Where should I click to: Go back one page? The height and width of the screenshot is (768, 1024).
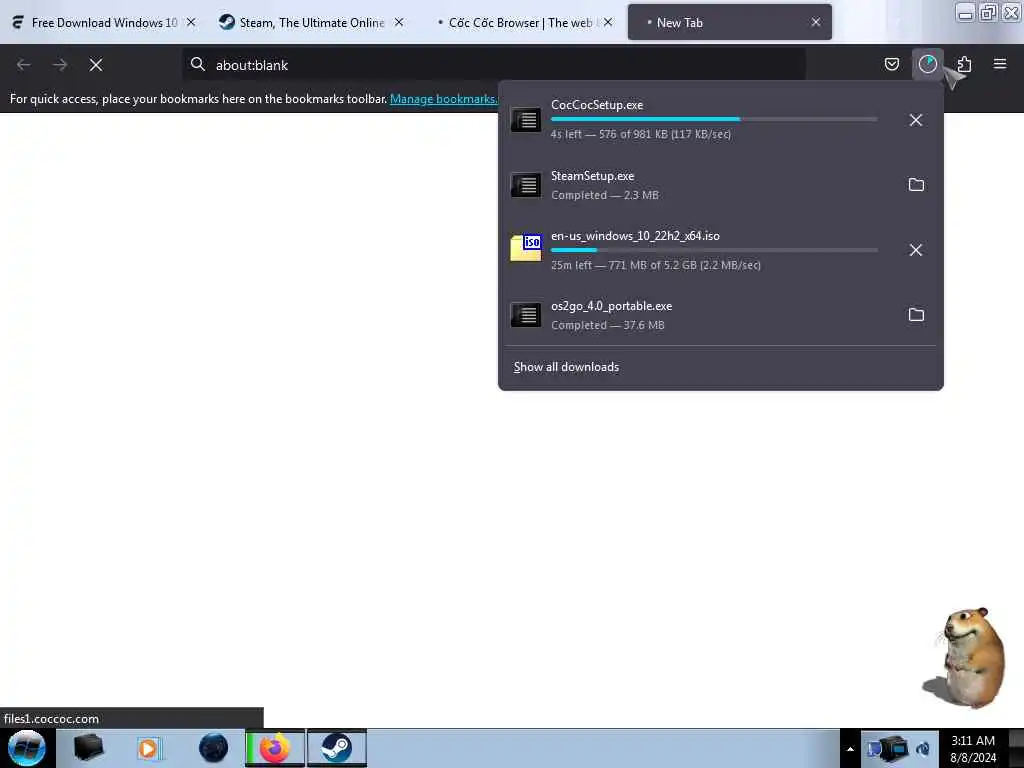coord(24,65)
